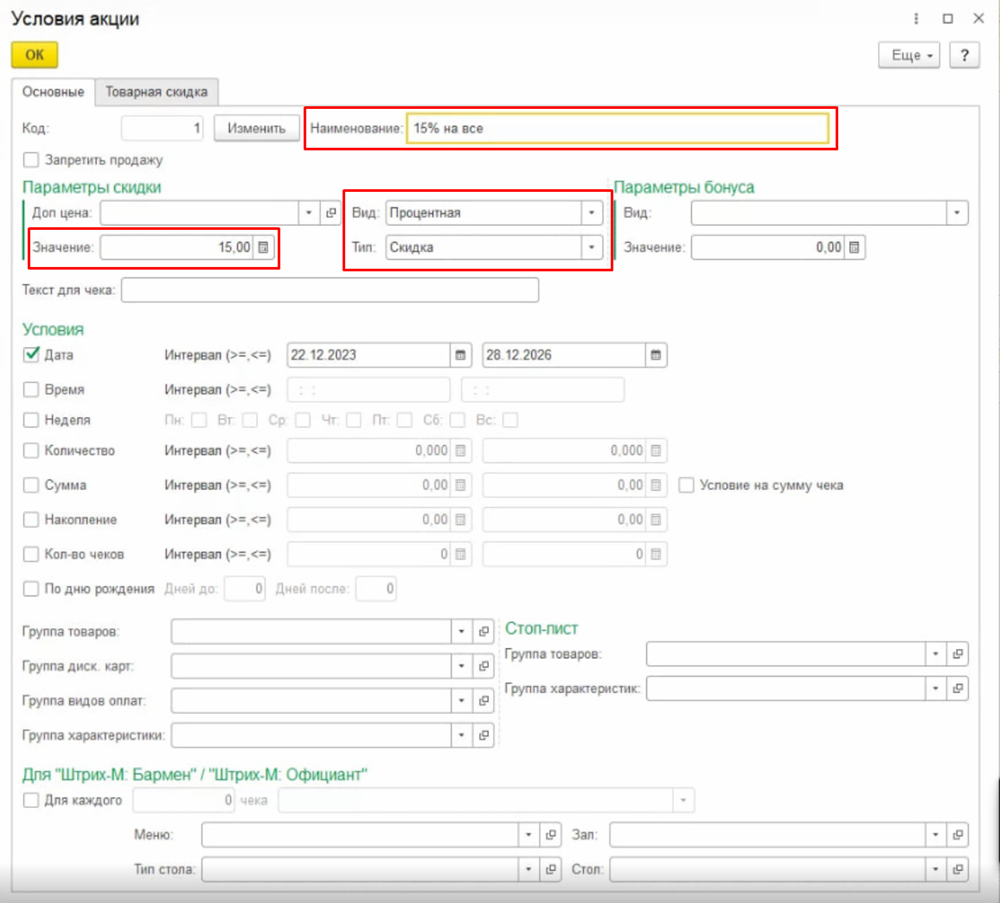Image resolution: width=1000 pixels, height=903 pixels.
Task: Open calculator icon in discount Значение field
Action: coord(263,248)
